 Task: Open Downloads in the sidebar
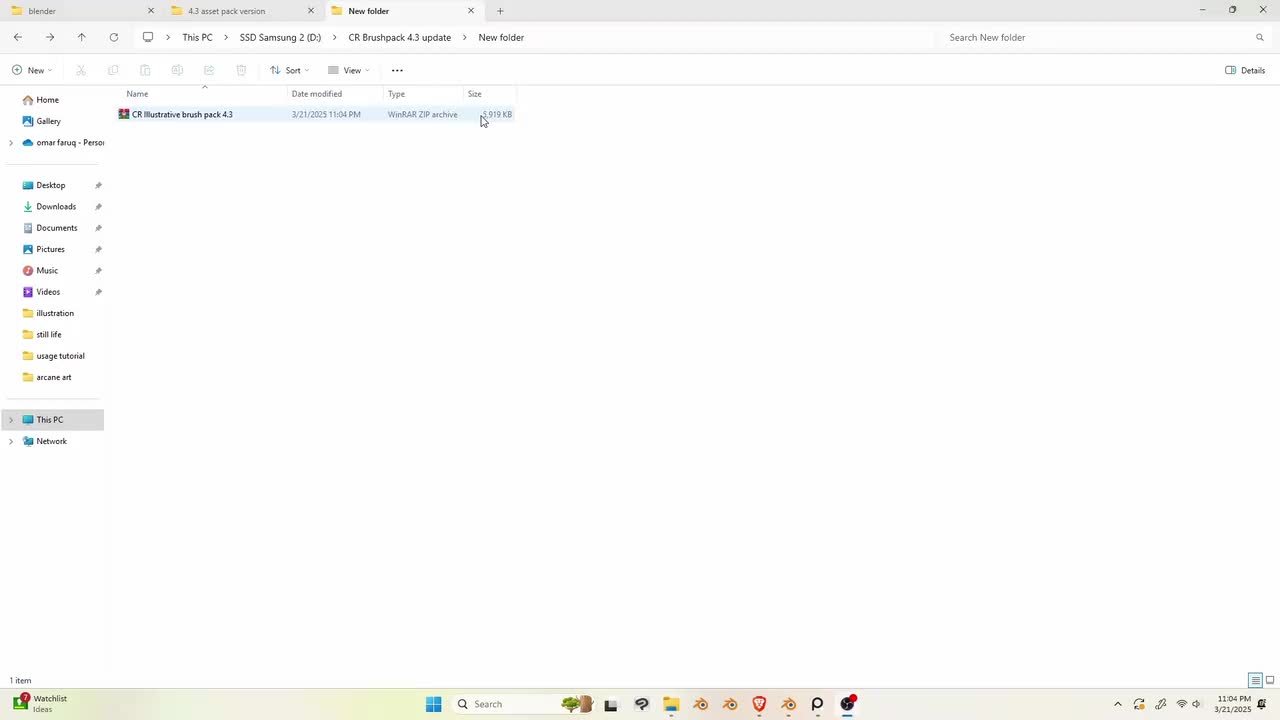56,207
